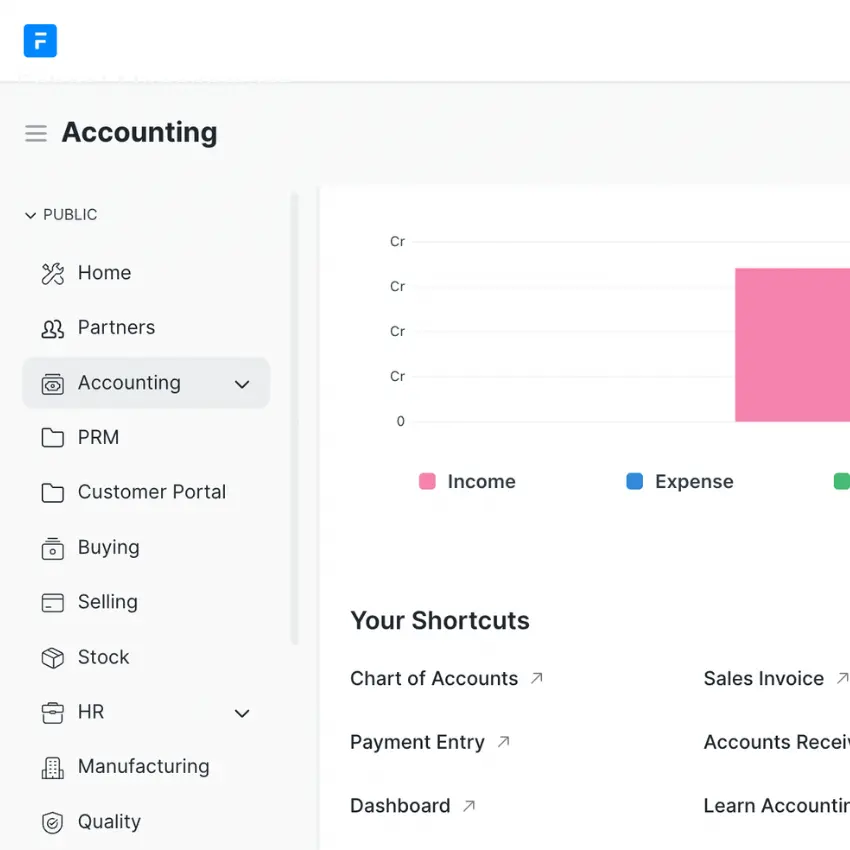Viewport: 850px width, 850px height.
Task: Click the Stock box icon
Action: point(52,657)
